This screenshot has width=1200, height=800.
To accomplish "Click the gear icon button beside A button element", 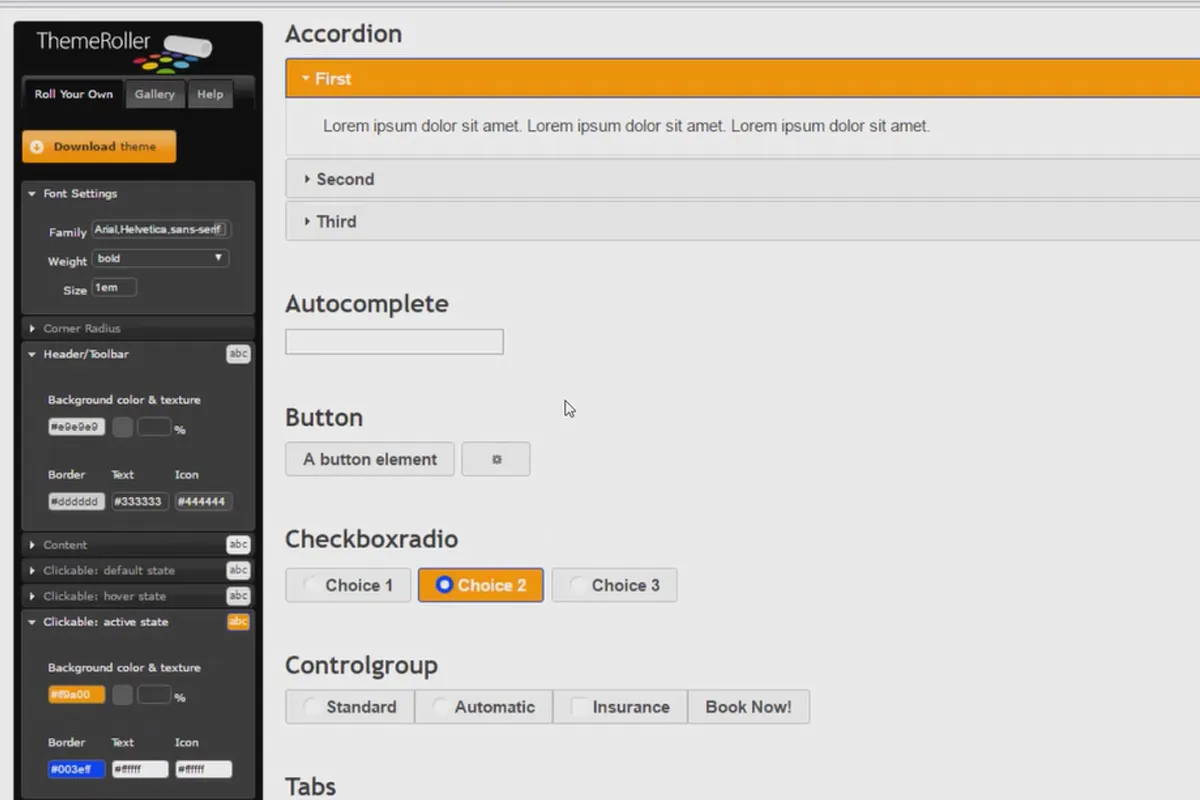I will [x=496, y=459].
